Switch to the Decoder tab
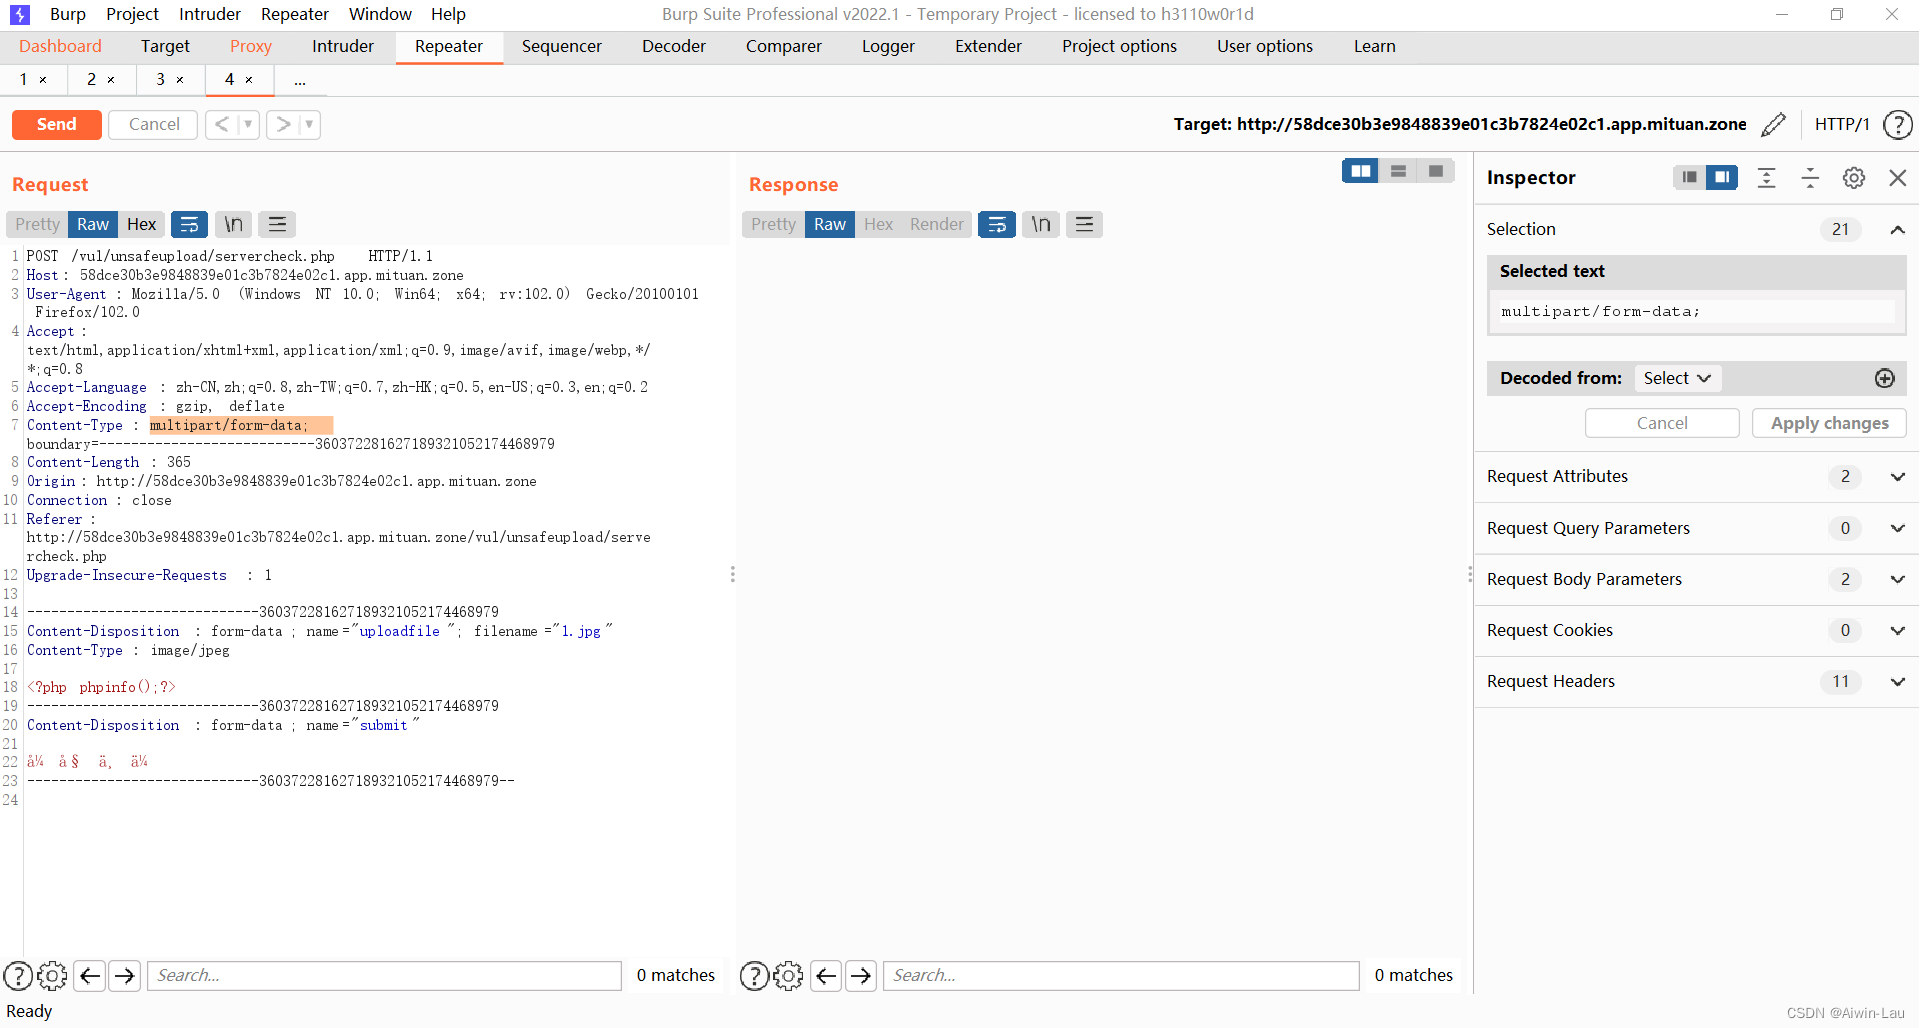1920x1028 pixels. click(x=674, y=46)
